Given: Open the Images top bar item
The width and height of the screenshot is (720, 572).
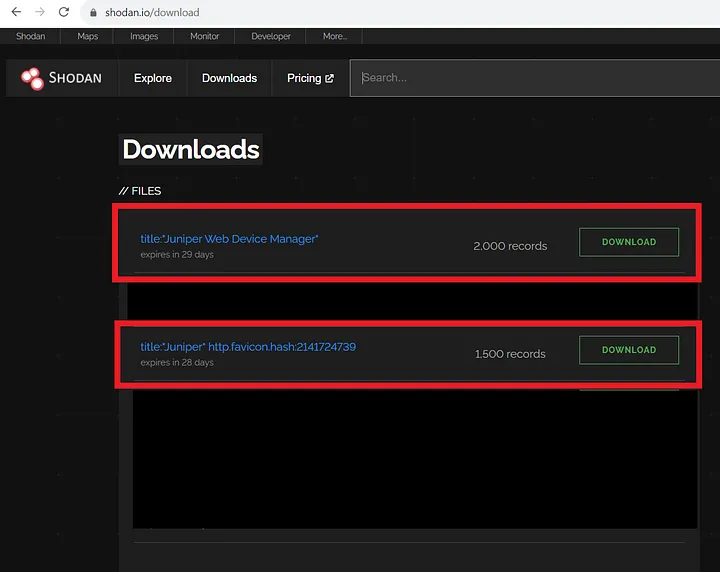Looking at the screenshot, I should (x=144, y=36).
